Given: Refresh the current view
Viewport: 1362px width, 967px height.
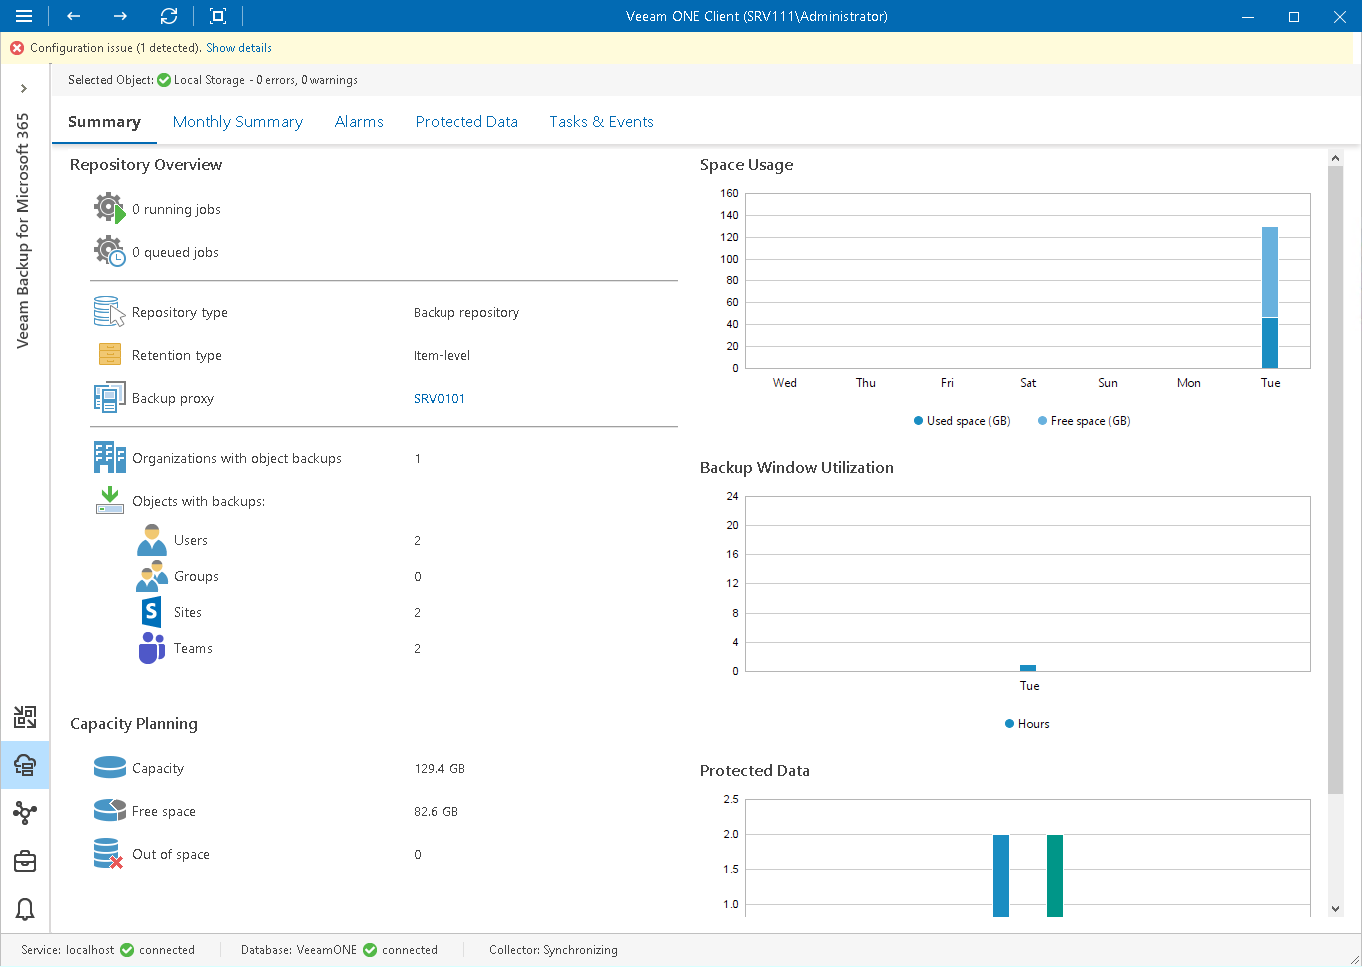Looking at the screenshot, I should (168, 16).
